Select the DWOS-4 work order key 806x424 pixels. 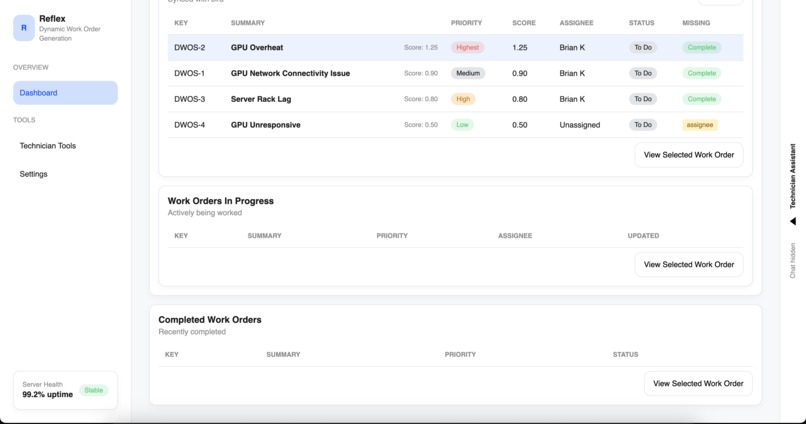[x=190, y=125]
